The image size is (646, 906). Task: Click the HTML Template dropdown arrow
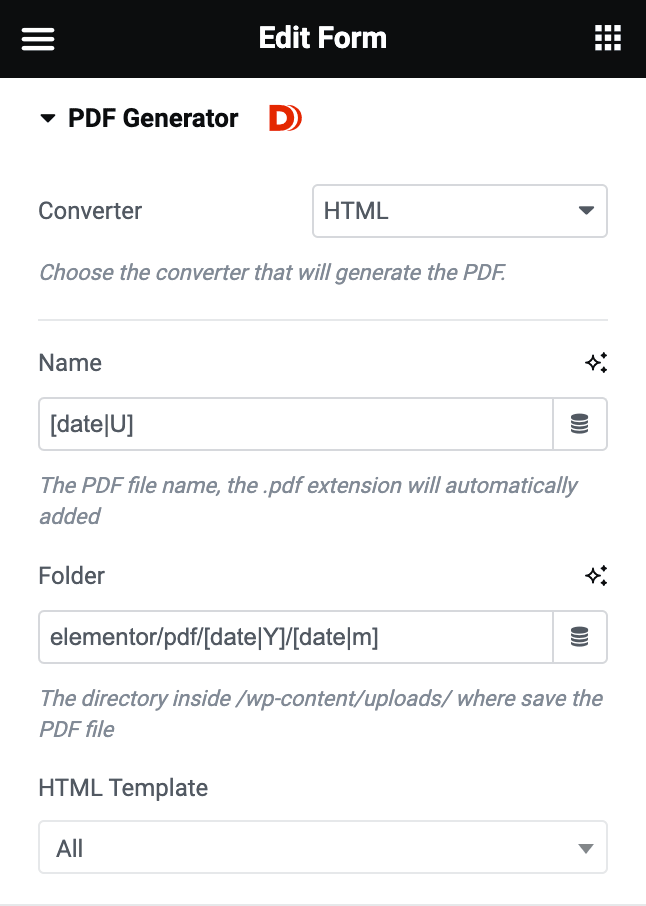pos(586,849)
